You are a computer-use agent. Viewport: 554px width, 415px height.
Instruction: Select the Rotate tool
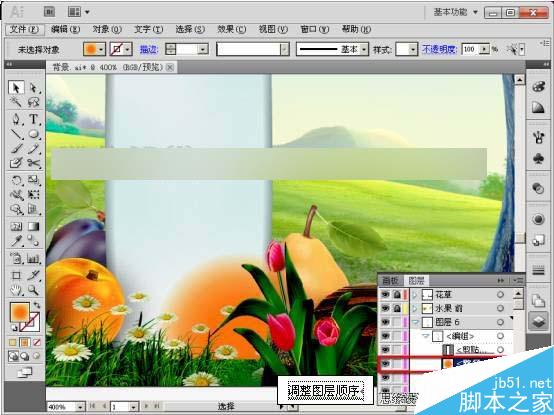[16, 180]
